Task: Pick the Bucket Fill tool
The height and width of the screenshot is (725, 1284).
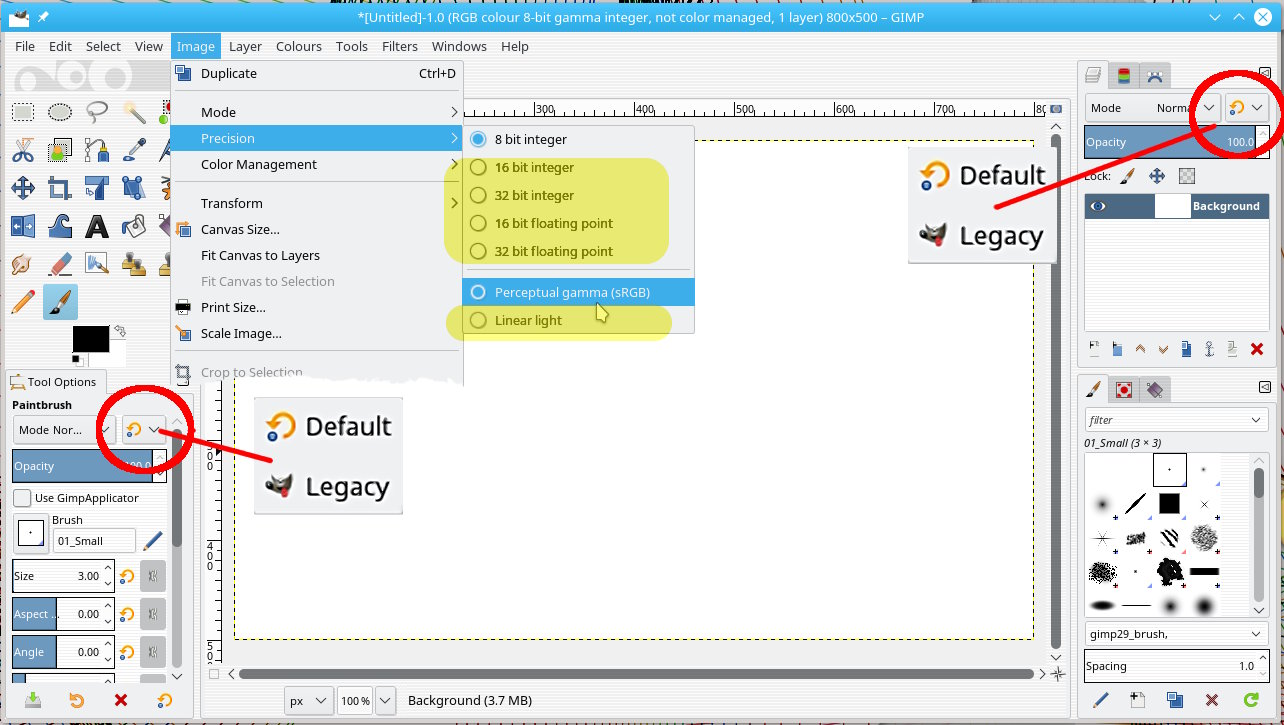Action: 134,226
